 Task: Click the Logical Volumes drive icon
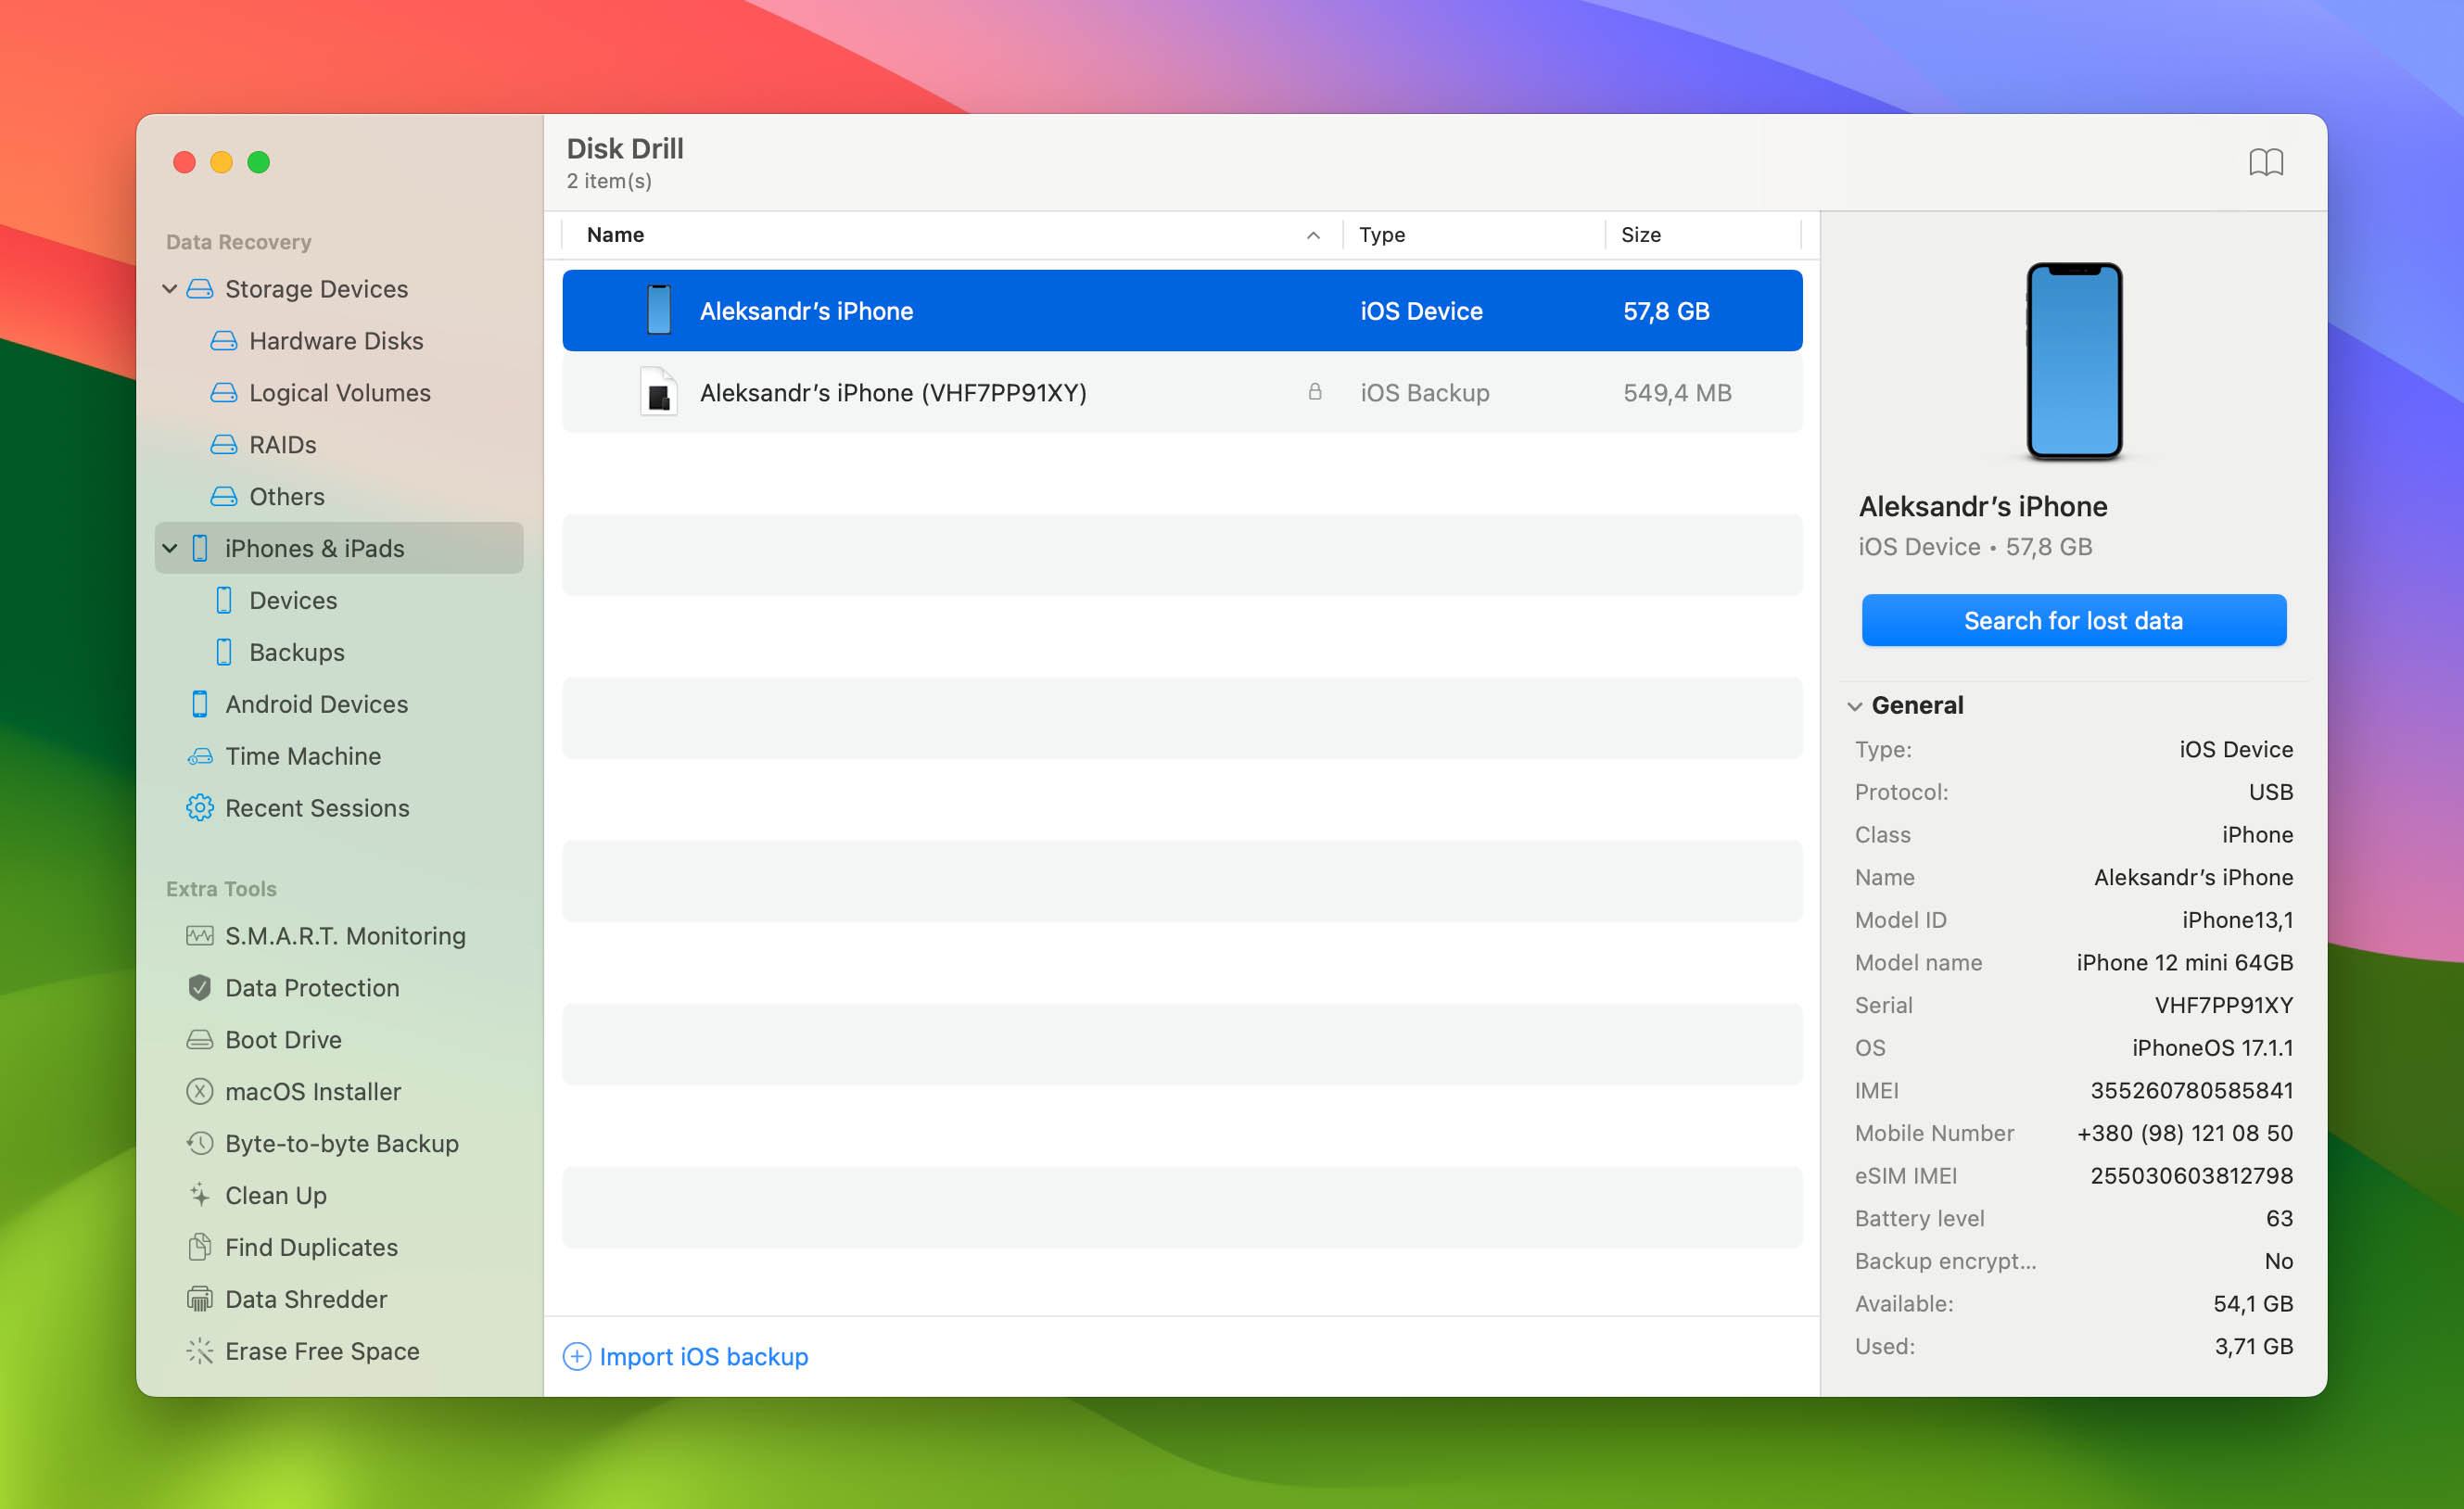[224, 393]
